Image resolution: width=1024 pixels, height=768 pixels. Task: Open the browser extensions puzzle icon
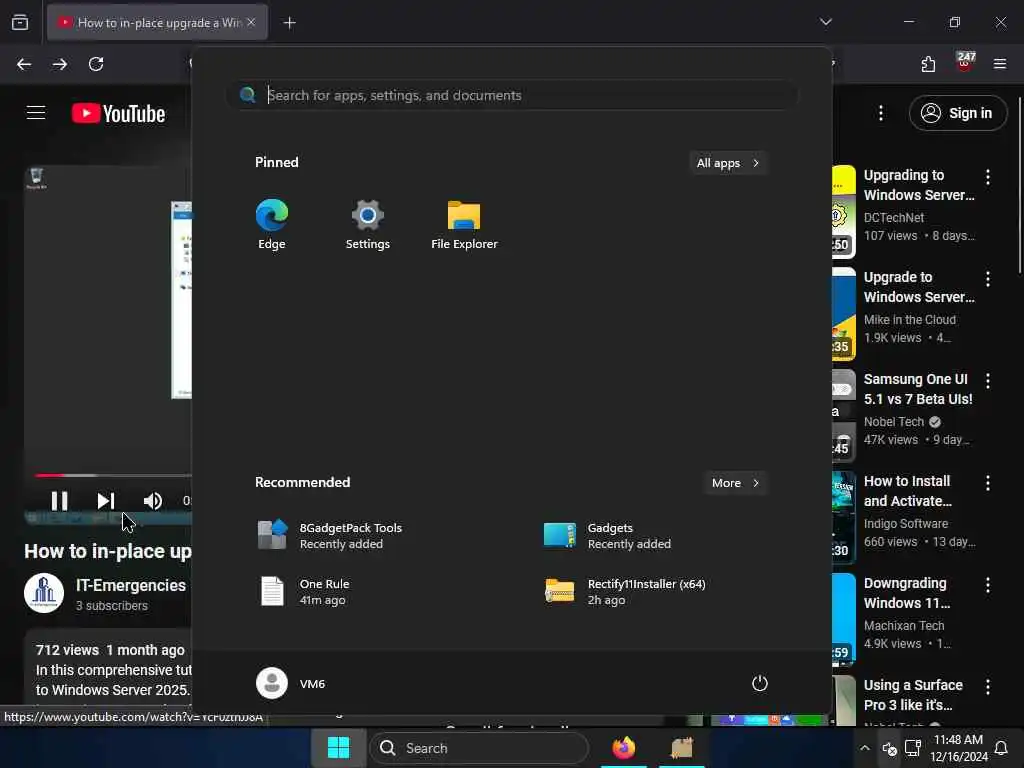(928, 64)
